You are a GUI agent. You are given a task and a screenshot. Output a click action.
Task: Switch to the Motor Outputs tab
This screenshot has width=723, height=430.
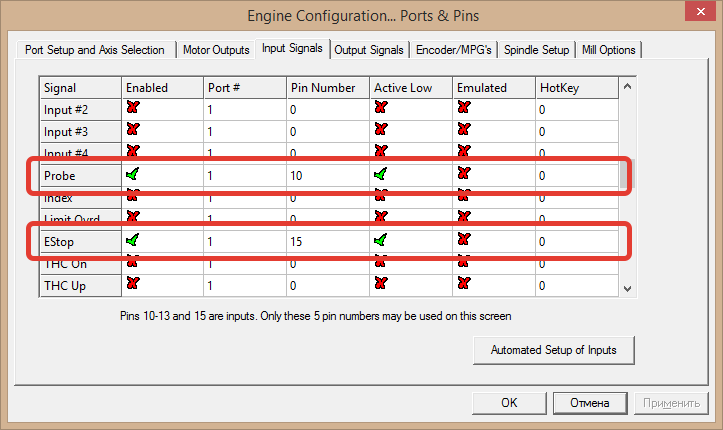216,50
